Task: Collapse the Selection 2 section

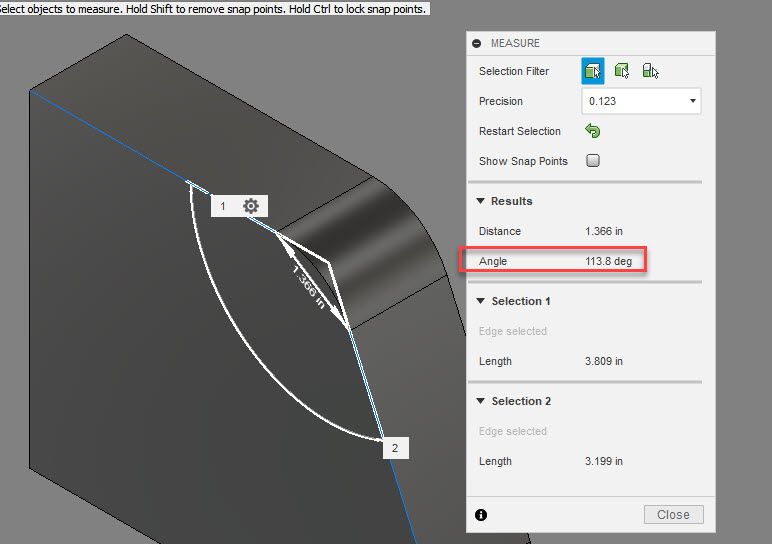Action: click(481, 401)
